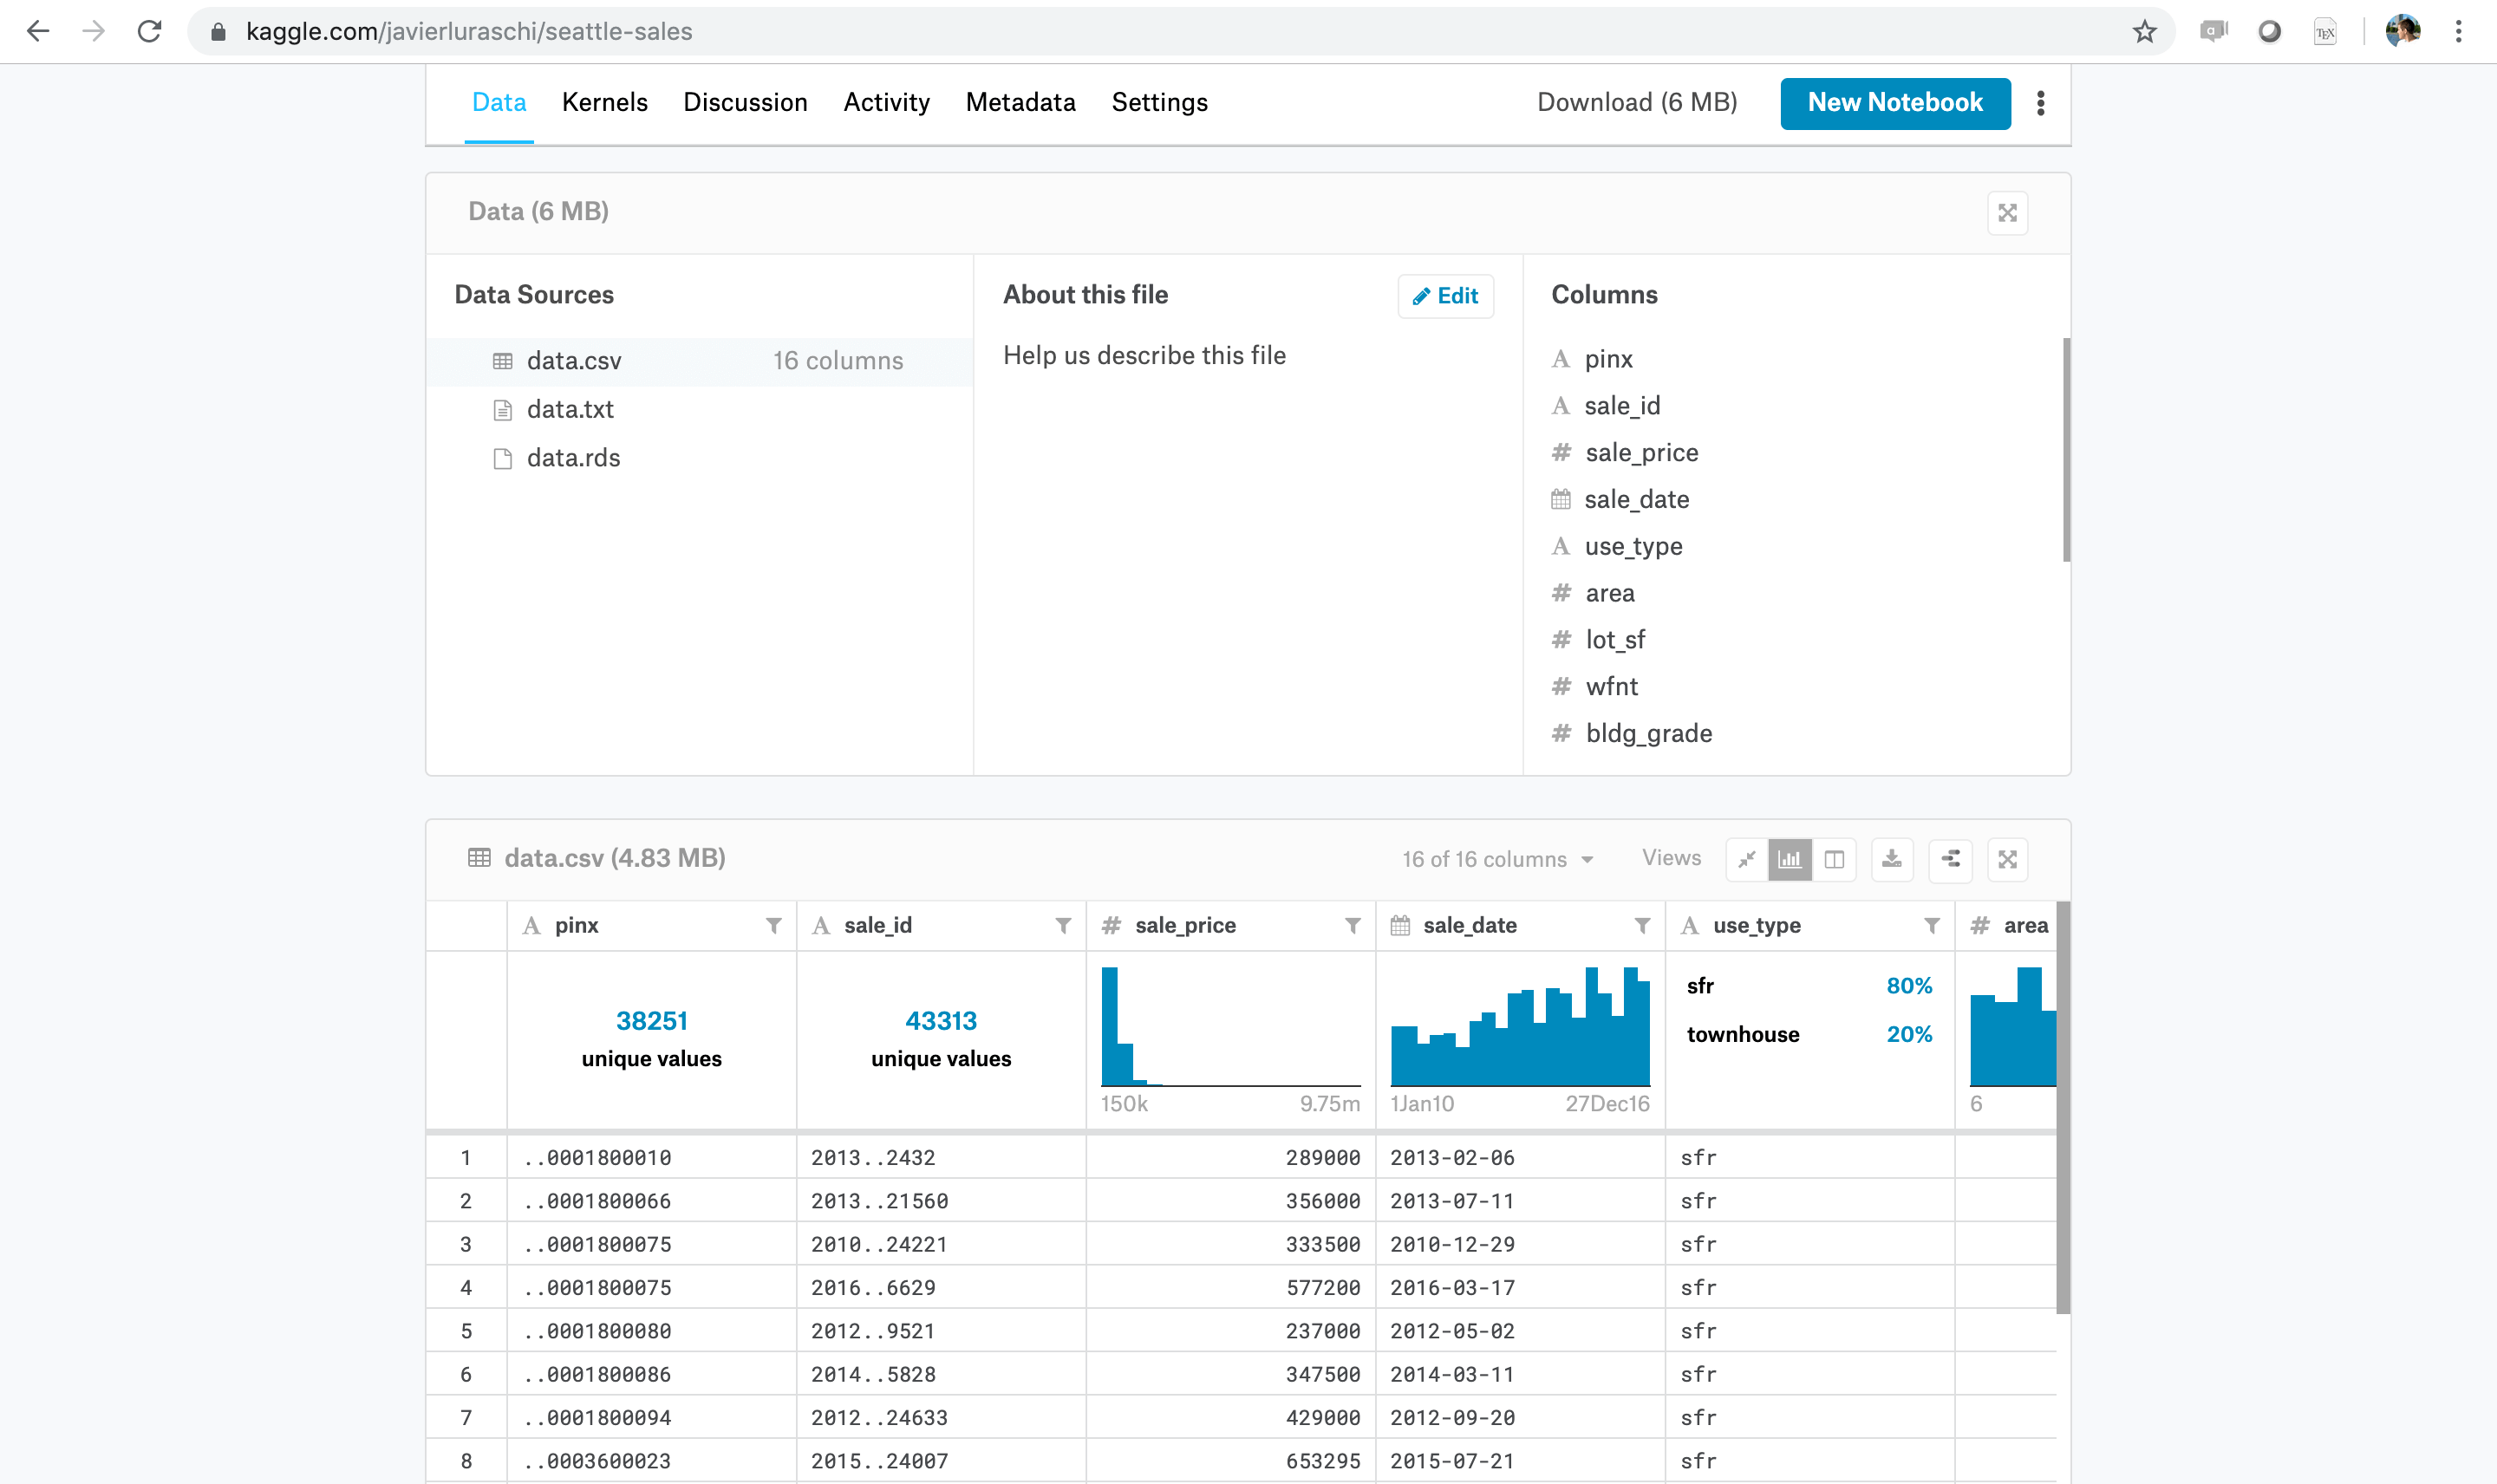Select the column split view icon
Viewport: 2497px width, 1484px height.
tap(1834, 859)
